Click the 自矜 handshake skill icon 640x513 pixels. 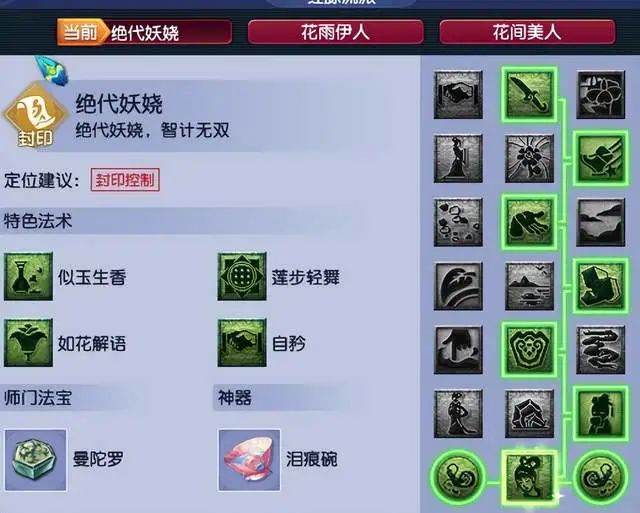[242, 343]
